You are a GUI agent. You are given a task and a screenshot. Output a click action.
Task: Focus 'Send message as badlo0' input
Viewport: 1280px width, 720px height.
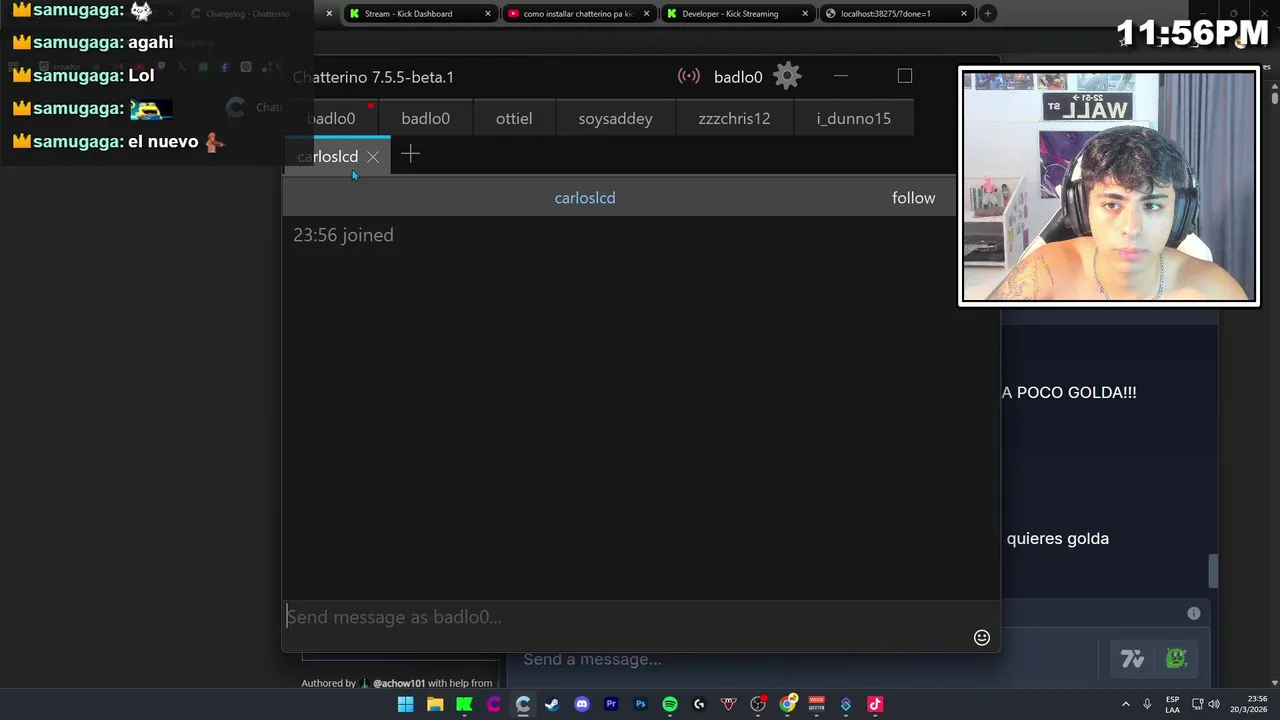(625, 617)
